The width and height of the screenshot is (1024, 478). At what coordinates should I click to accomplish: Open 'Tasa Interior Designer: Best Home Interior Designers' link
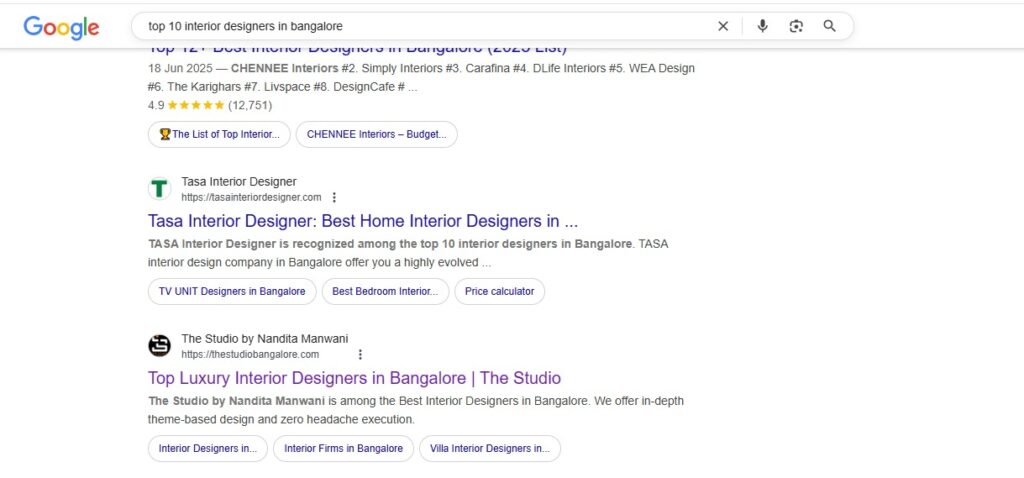tap(362, 221)
